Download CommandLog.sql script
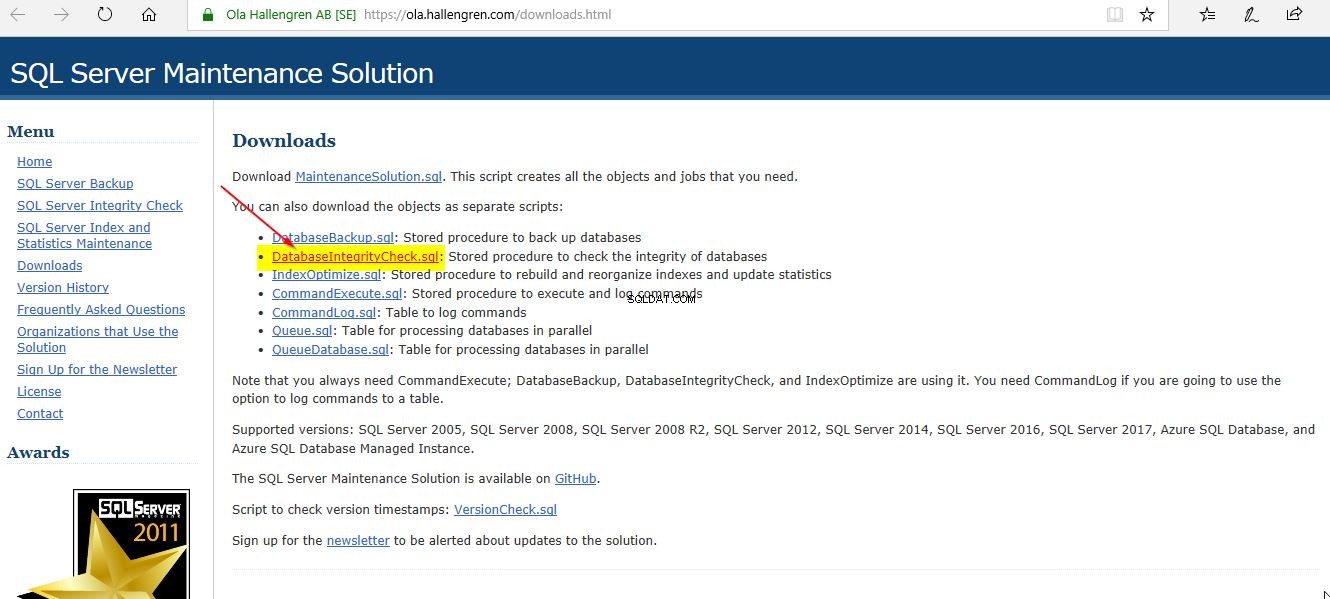The height and width of the screenshot is (599, 1330). click(322, 313)
